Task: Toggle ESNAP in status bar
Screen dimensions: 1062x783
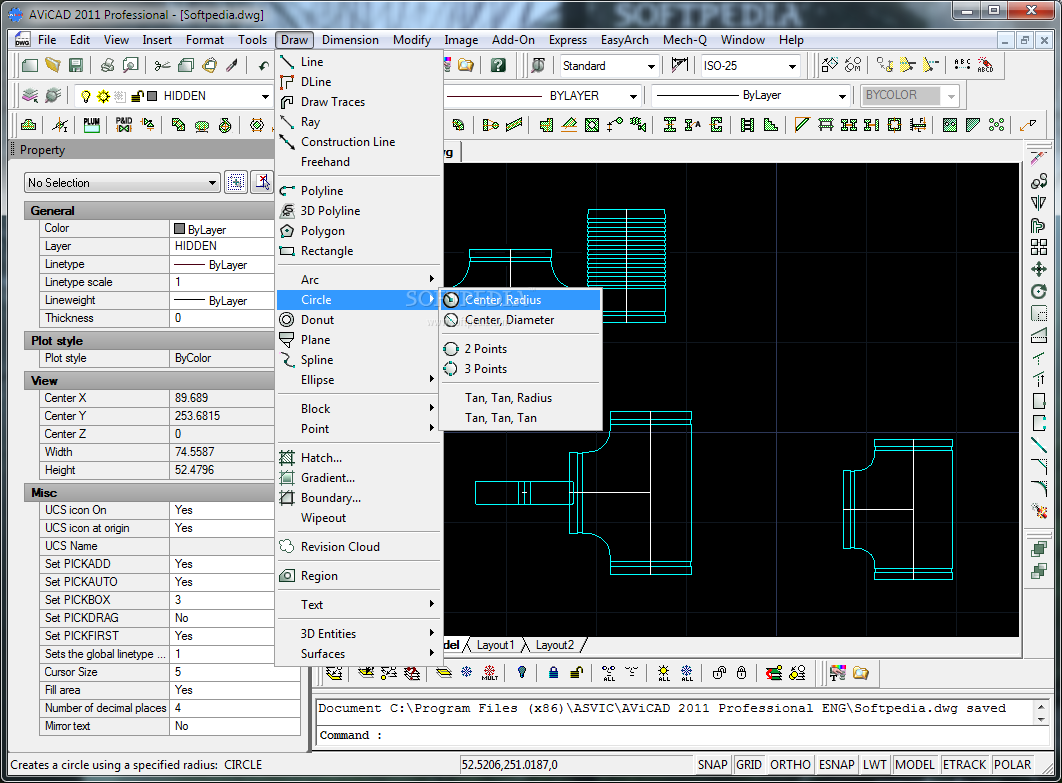Action: click(836, 765)
